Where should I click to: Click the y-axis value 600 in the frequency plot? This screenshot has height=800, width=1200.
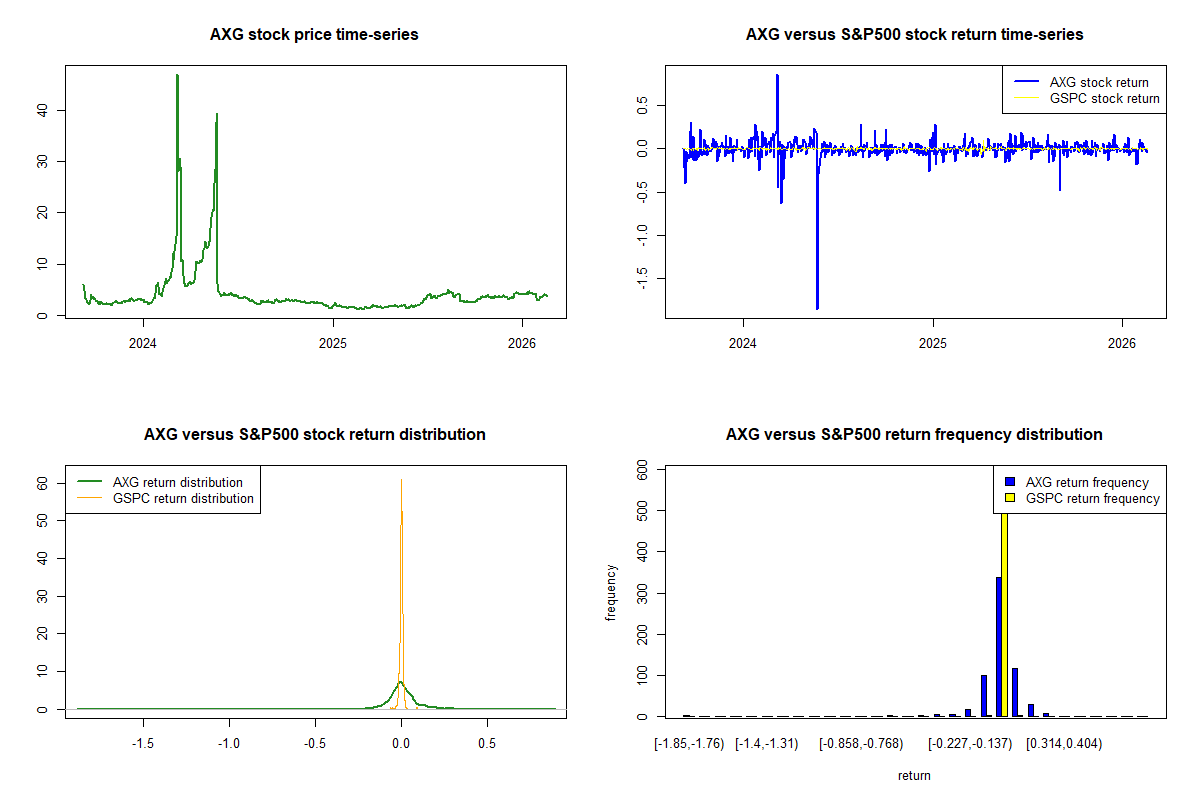coord(644,469)
